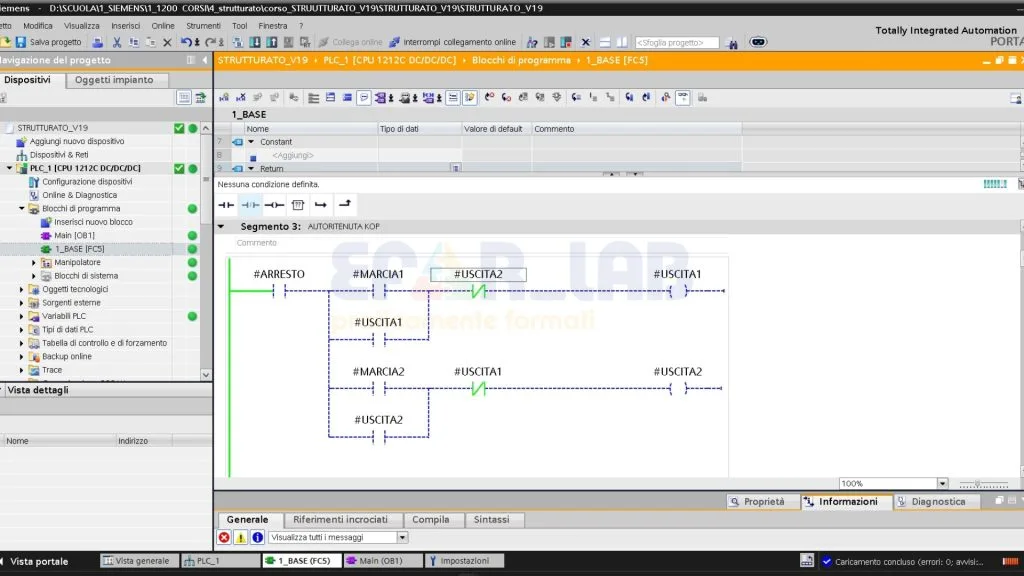
Task: Insert a normally open contact
Action: (226, 204)
